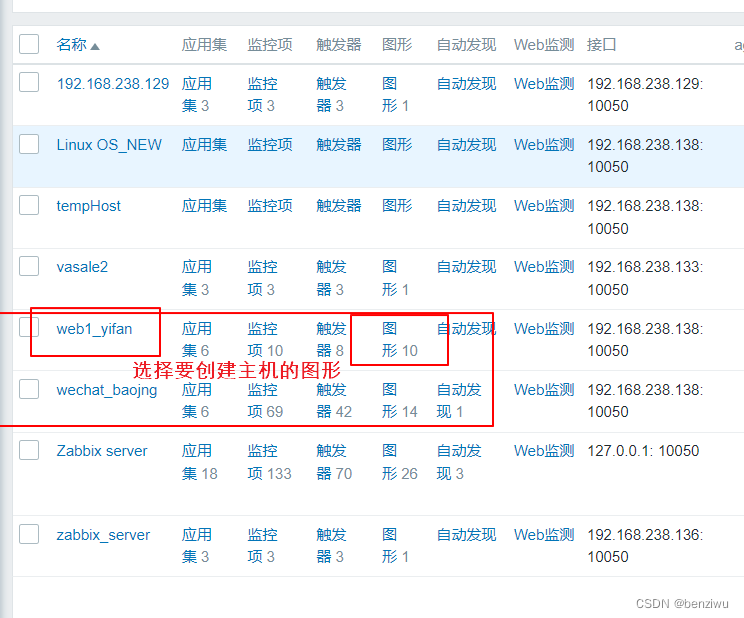The width and height of the screenshot is (744, 618).
Task: Open 触发器 8 for web1_yifan
Action: (x=331, y=339)
